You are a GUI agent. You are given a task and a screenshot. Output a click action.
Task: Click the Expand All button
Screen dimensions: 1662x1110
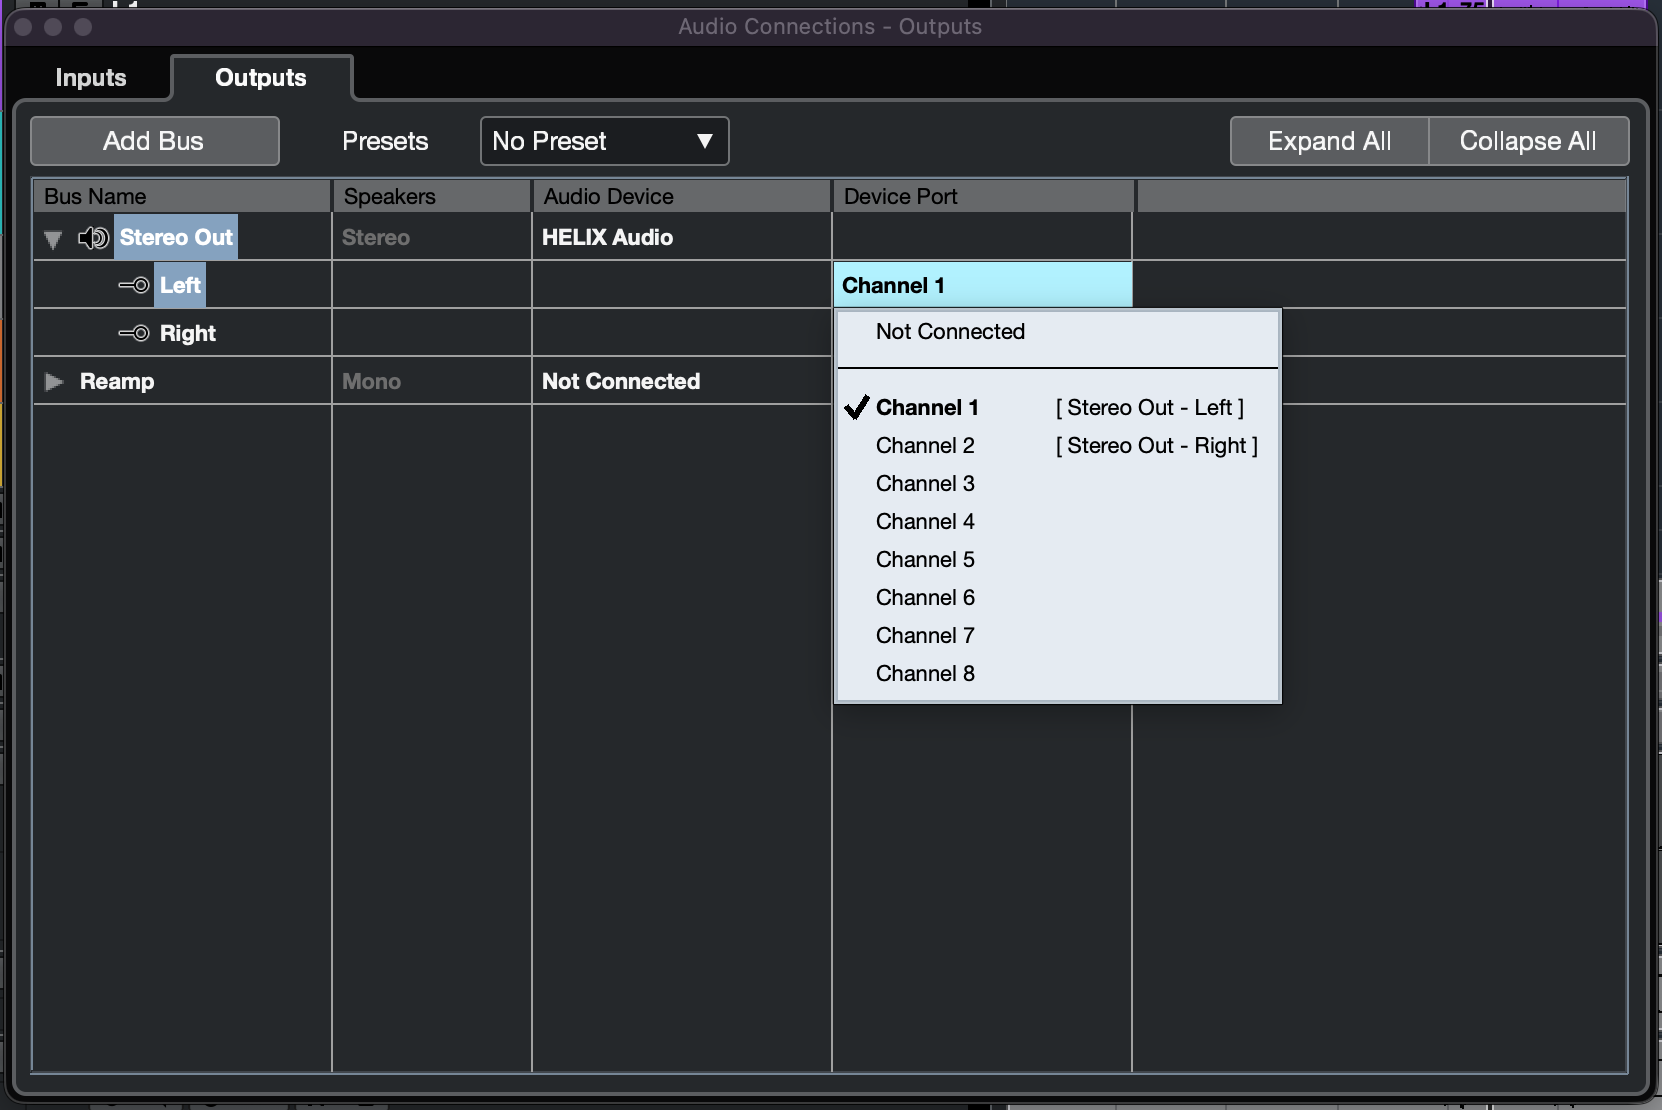tap(1329, 141)
